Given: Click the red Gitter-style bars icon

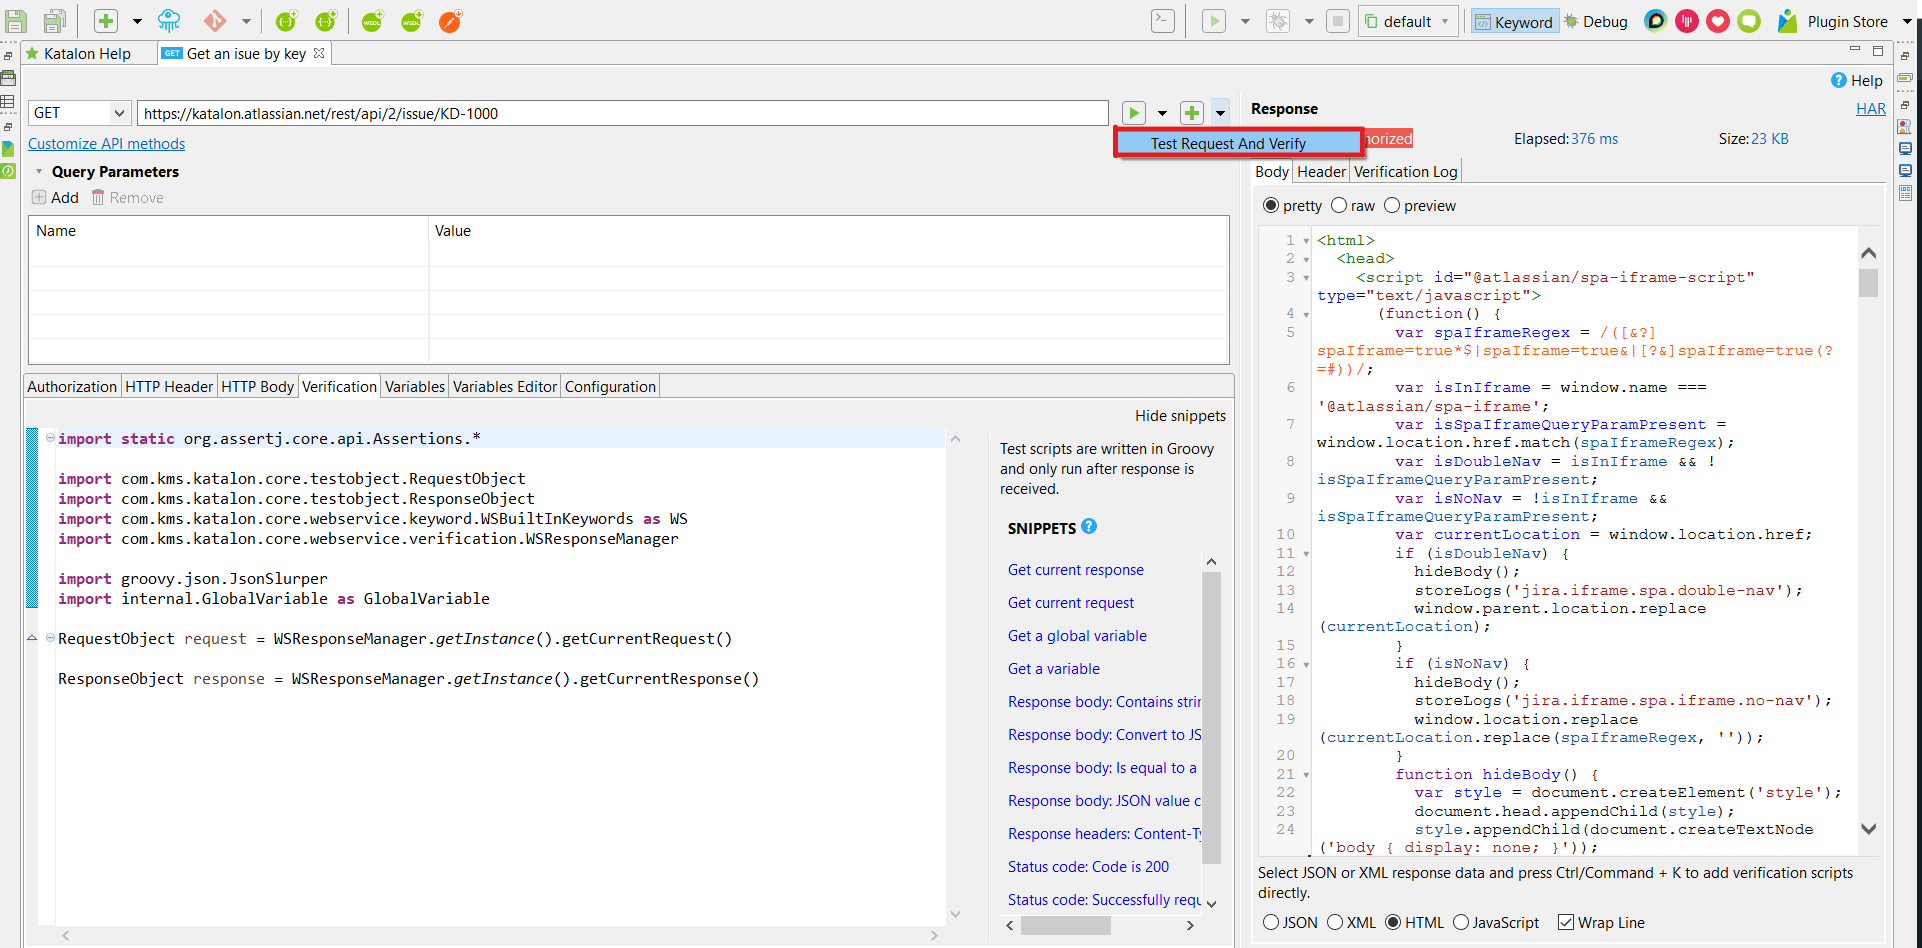Looking at the screenshot, I should pyautogui.click(x=1687, y=21).
